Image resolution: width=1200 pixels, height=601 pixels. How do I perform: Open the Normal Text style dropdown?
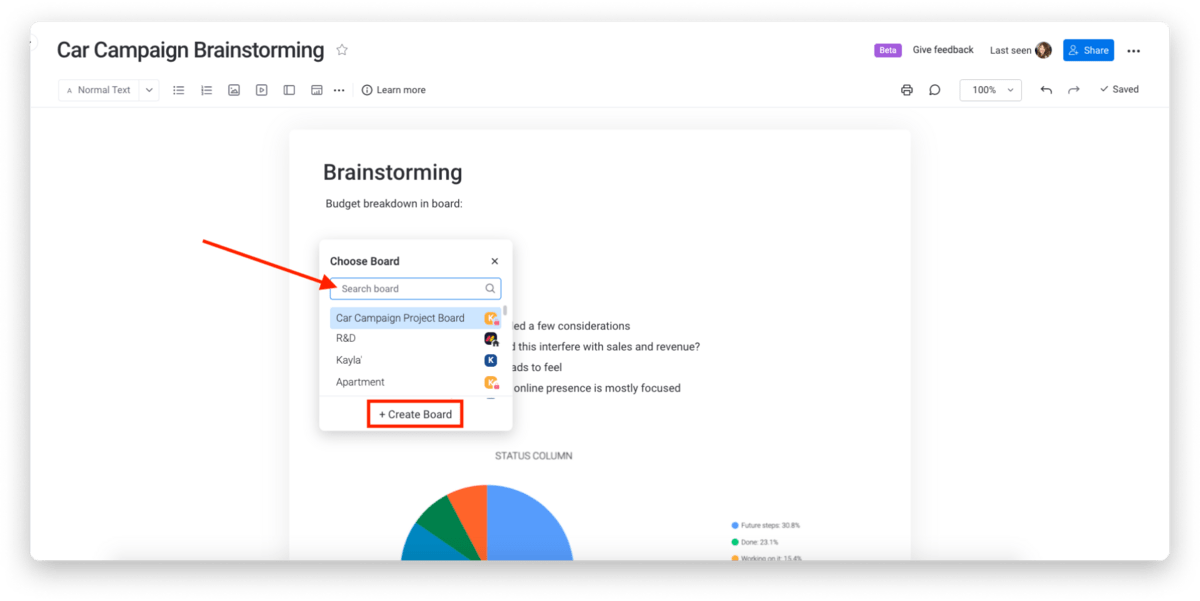pos(108,90)
